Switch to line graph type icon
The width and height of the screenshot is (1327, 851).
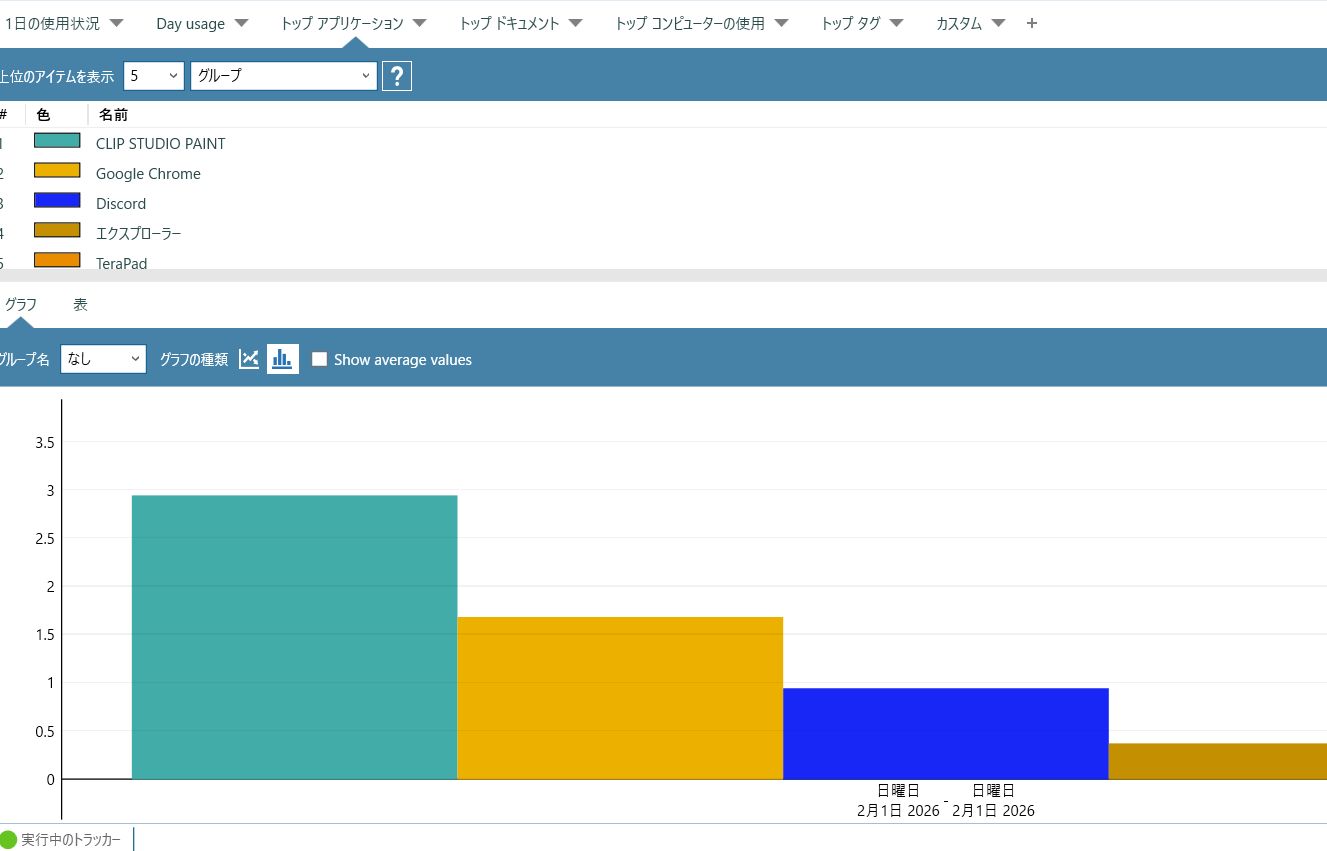click(x=249, y=359)
